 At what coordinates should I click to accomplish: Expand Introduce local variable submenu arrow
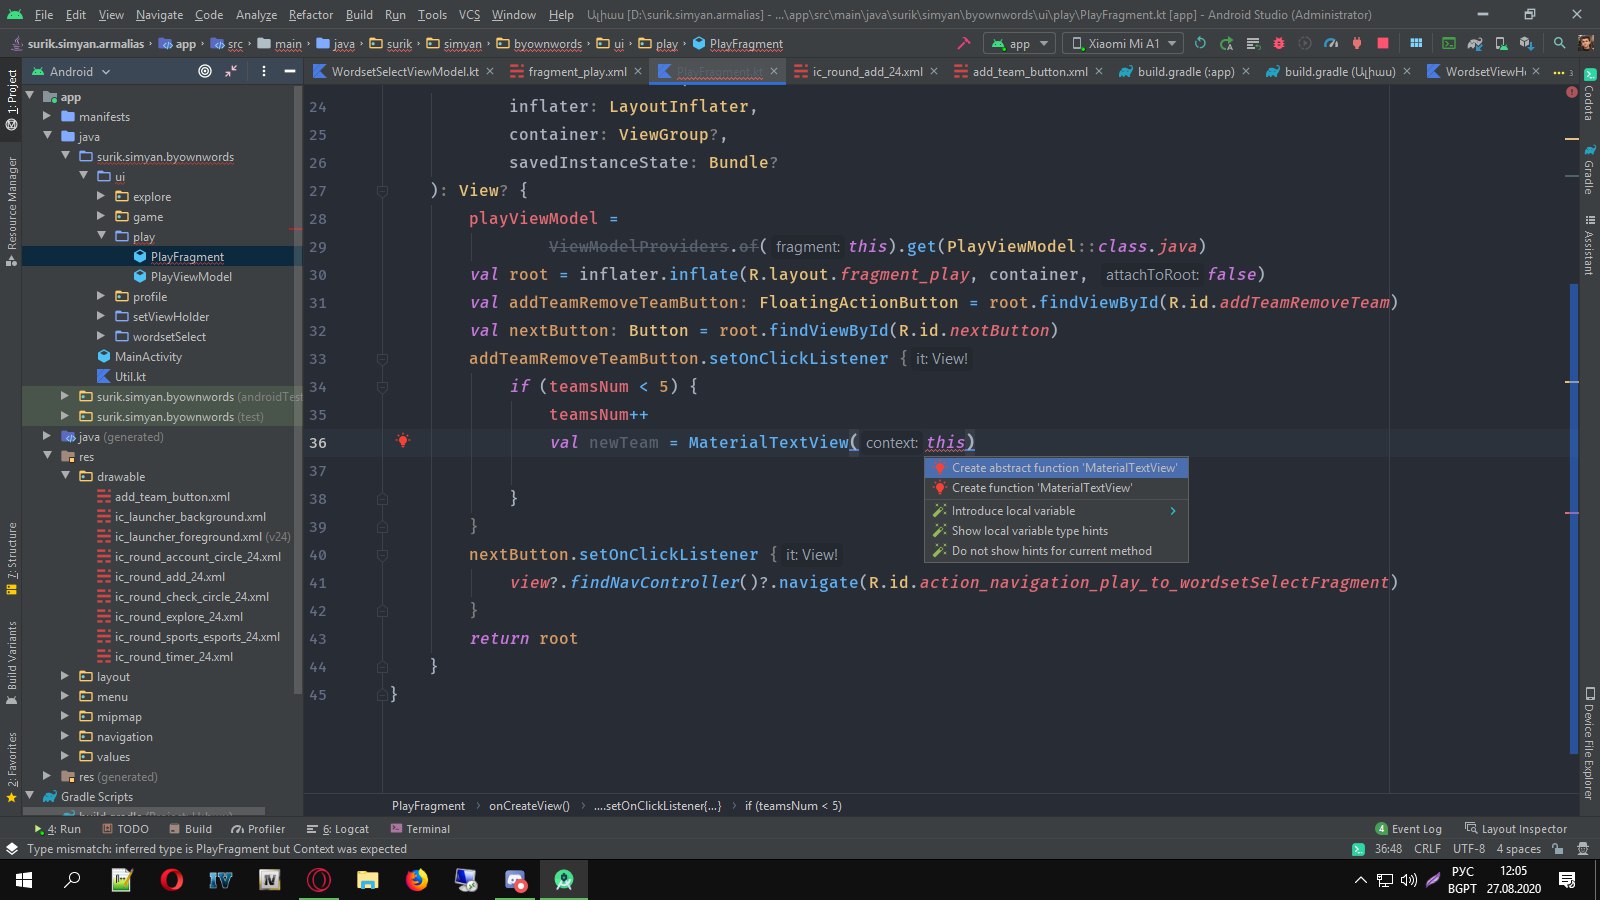coord(1172,510)
